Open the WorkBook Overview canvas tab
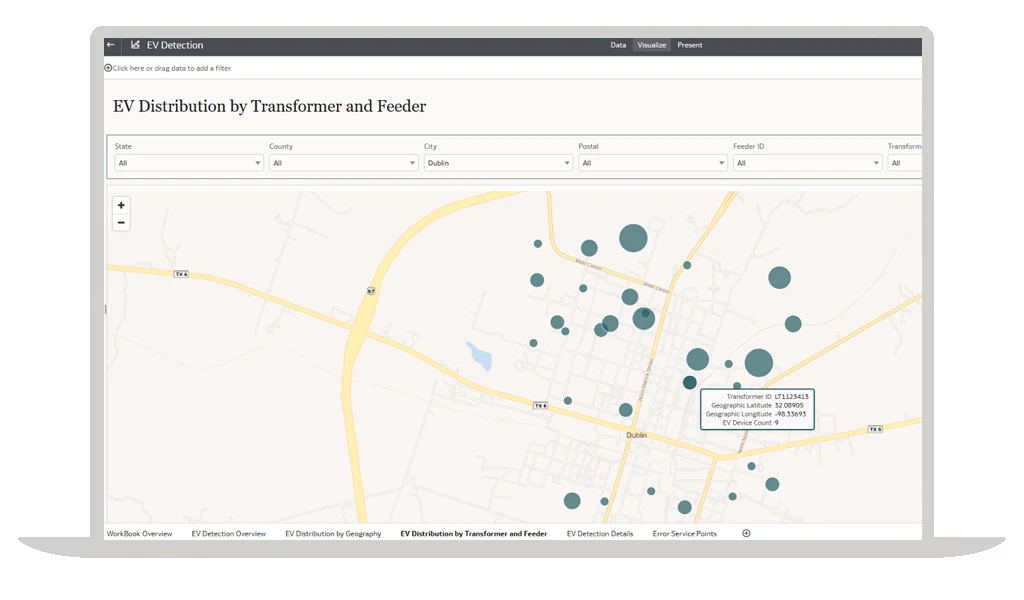 click(x=140, y=534)
